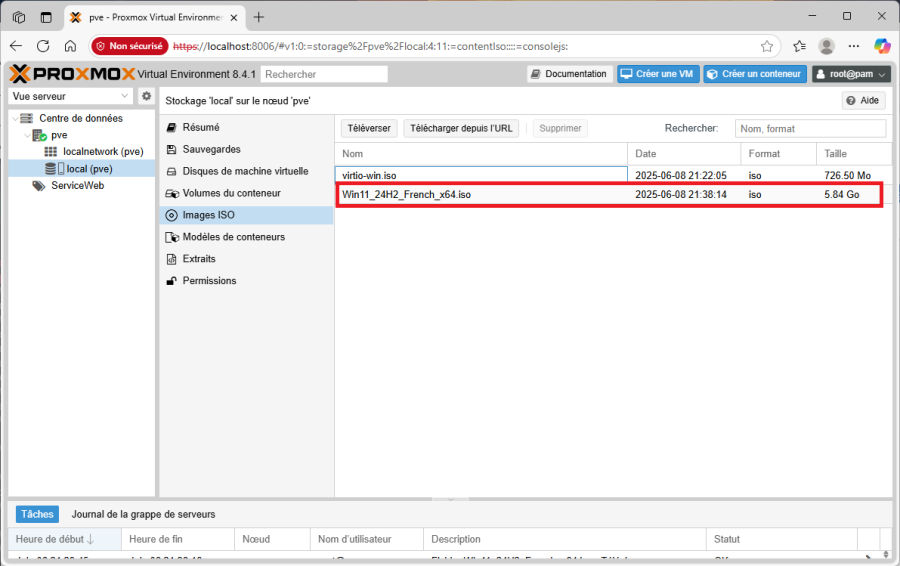Collapse the Centre de données tree node

pos(15,118)
